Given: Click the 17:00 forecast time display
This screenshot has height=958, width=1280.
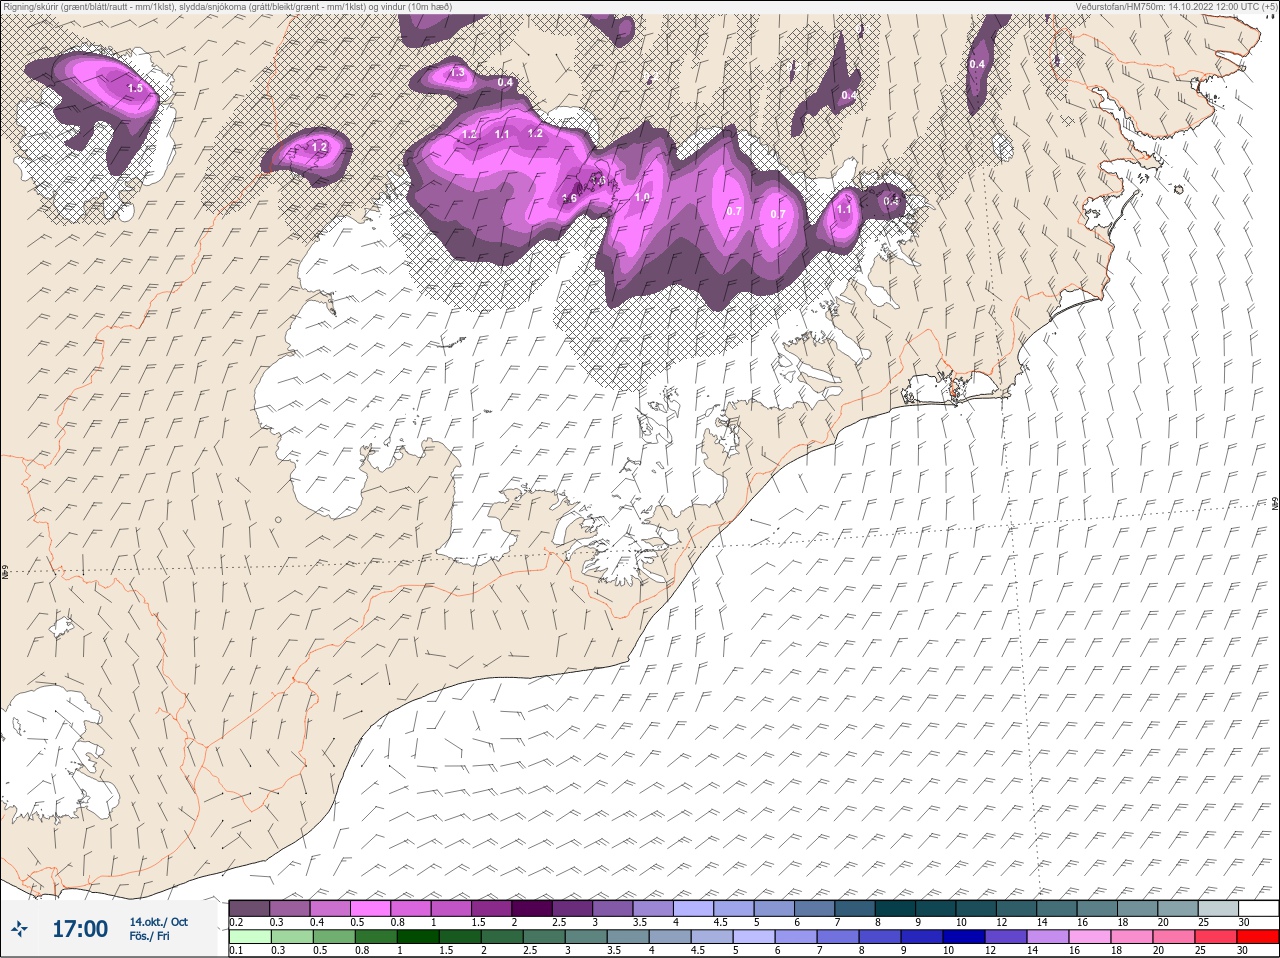Looking at the screenshot, I should point(80,929).
